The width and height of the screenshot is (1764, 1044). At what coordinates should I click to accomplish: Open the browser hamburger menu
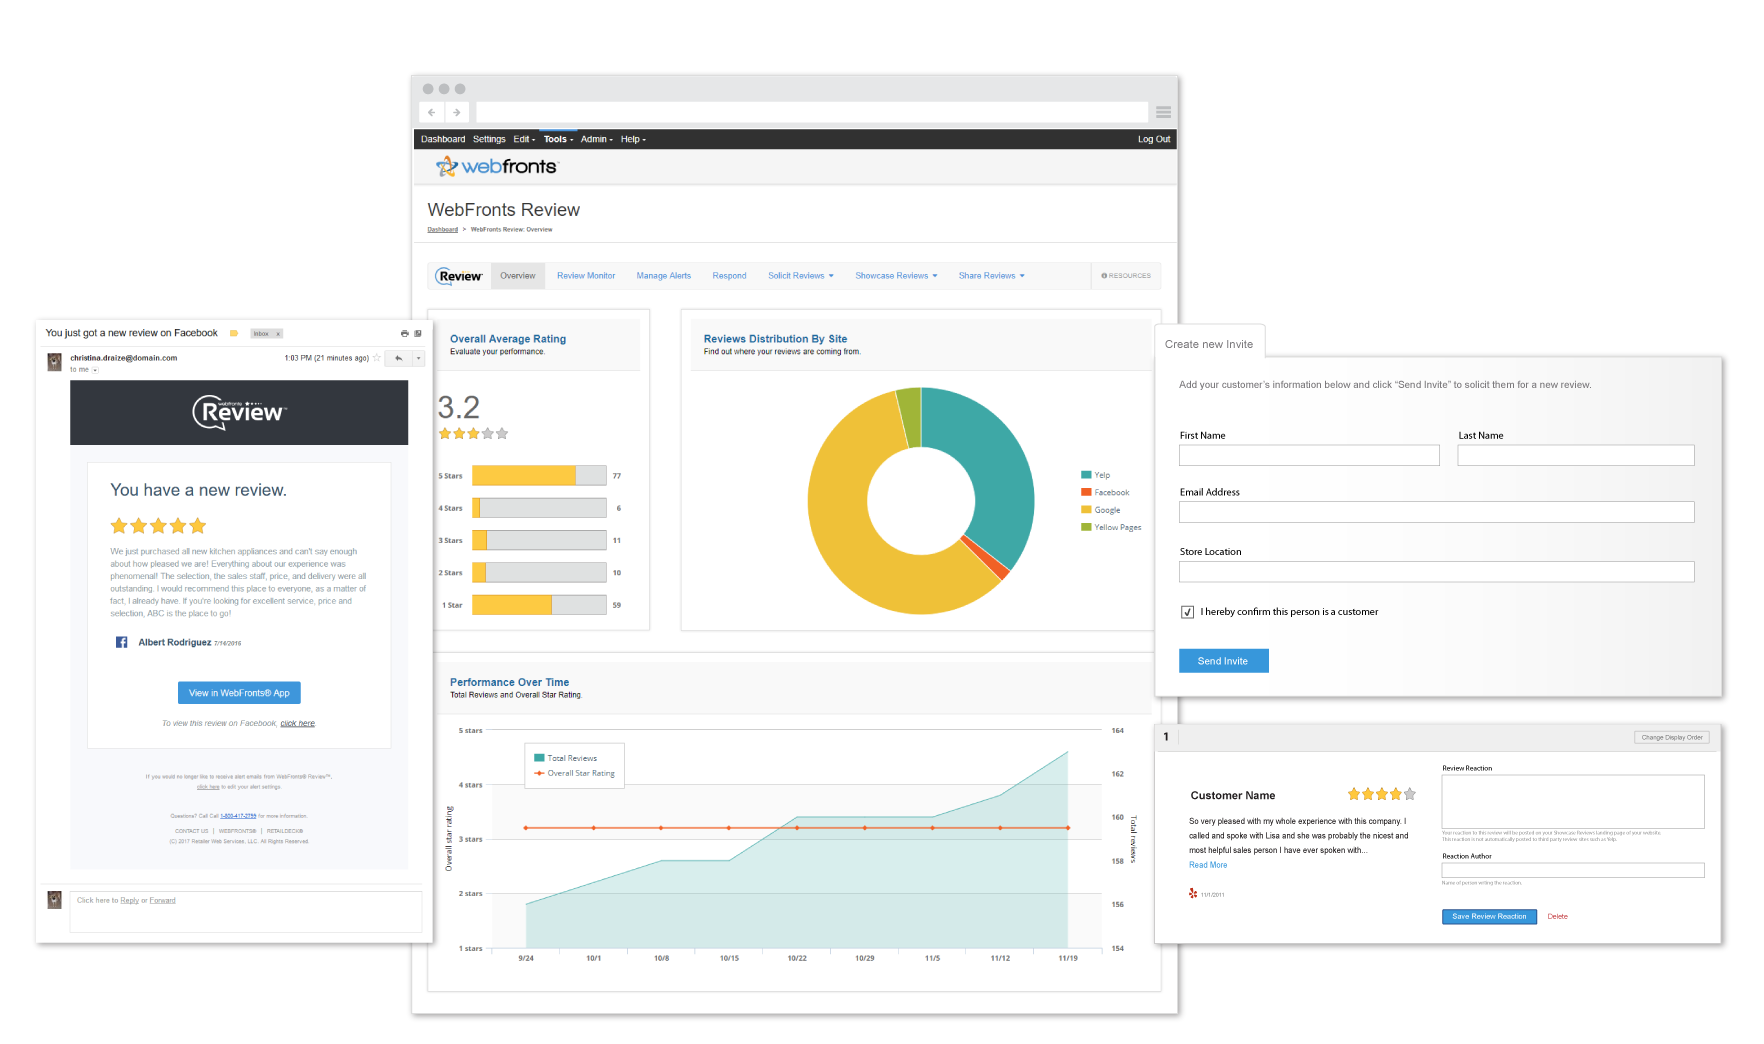coord(1163,112)
